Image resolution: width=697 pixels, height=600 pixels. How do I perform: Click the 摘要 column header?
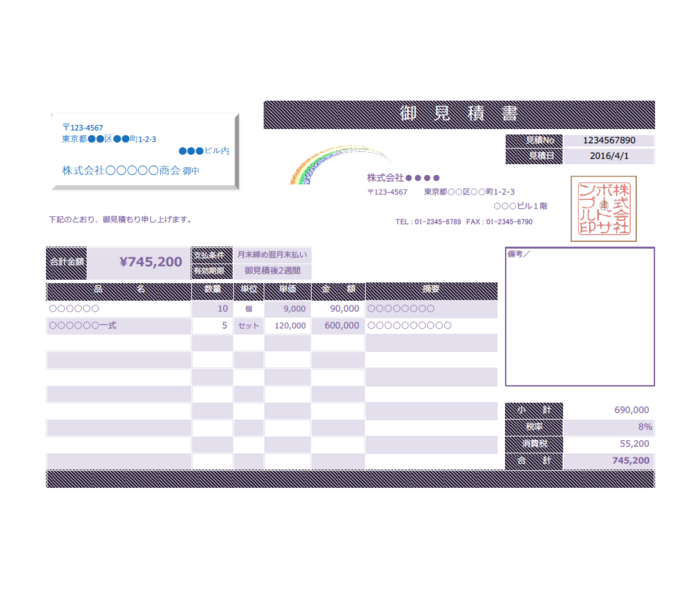click(x=432, y=291)
